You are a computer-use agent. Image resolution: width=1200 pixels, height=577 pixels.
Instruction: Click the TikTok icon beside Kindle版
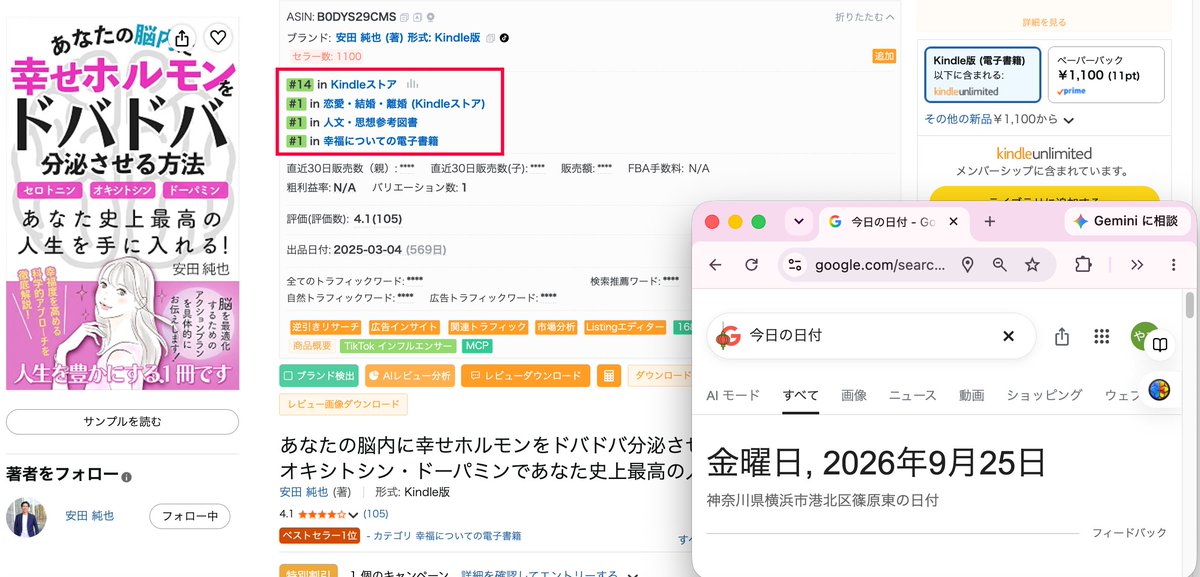[x=504, y=38]
